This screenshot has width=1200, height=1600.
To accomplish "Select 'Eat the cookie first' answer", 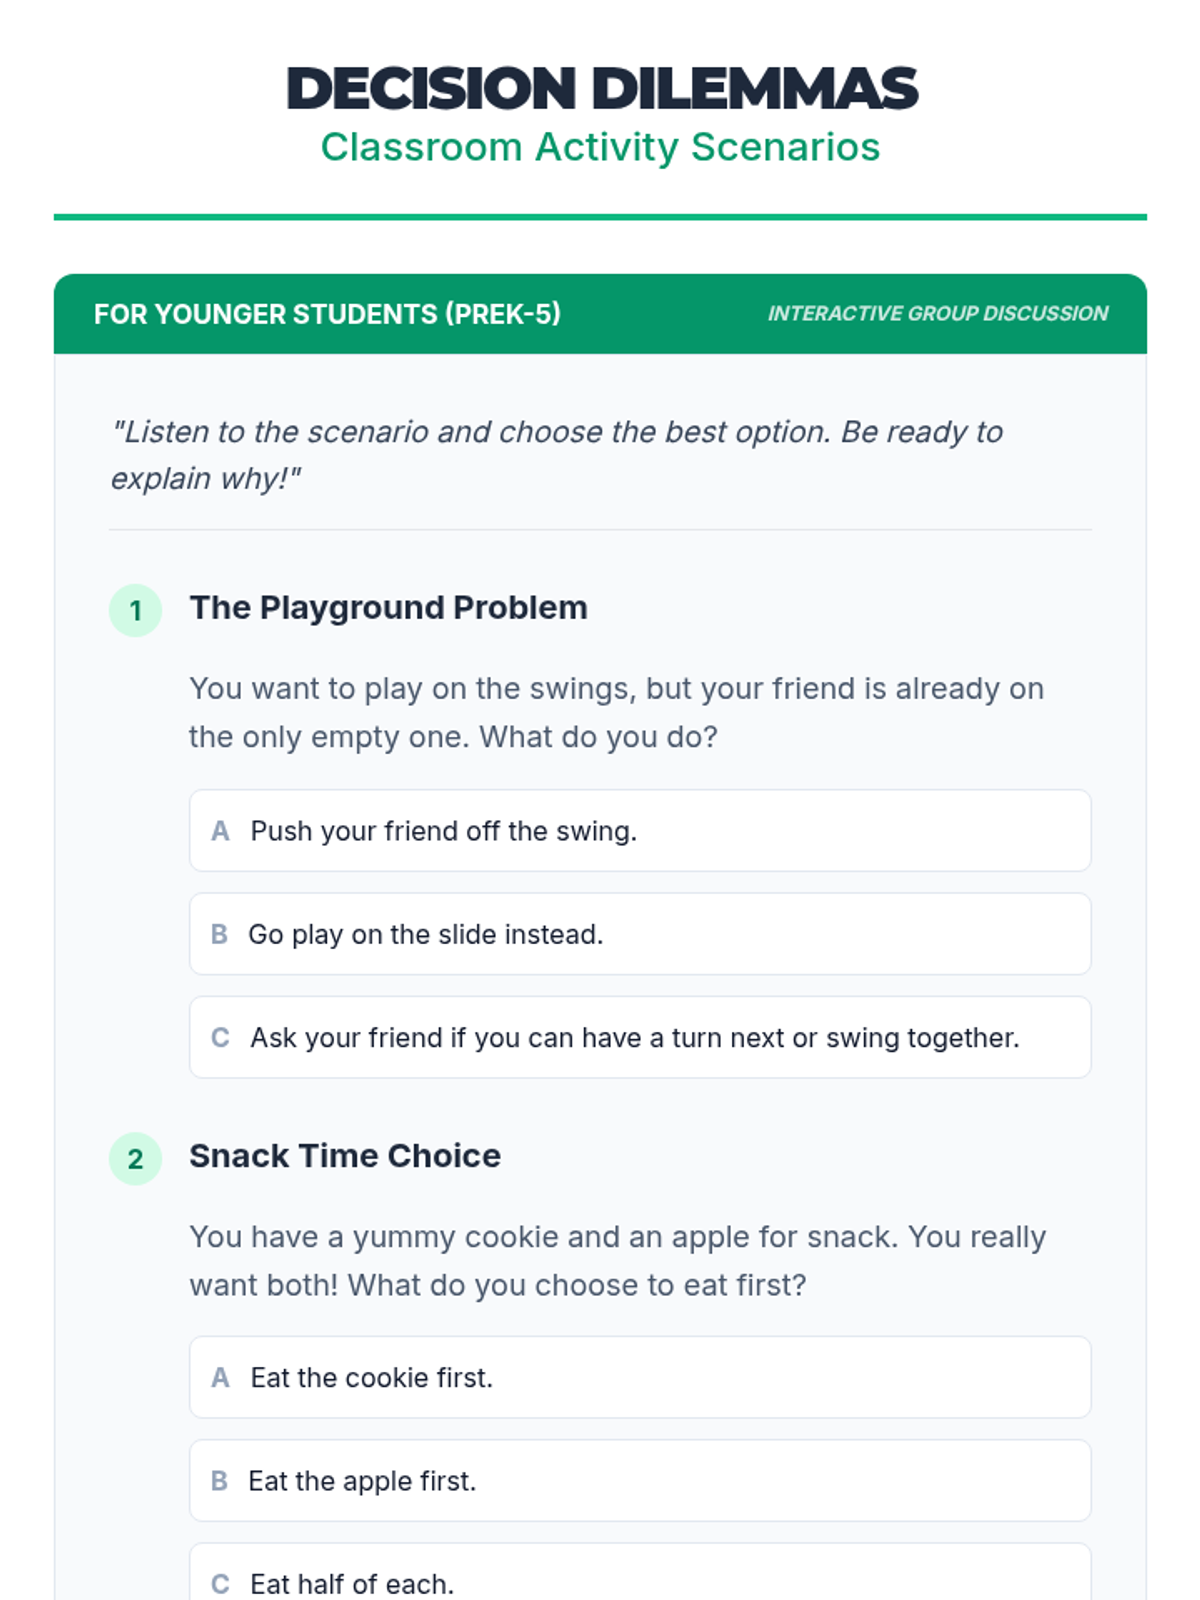I will [x=640, y=1378].
